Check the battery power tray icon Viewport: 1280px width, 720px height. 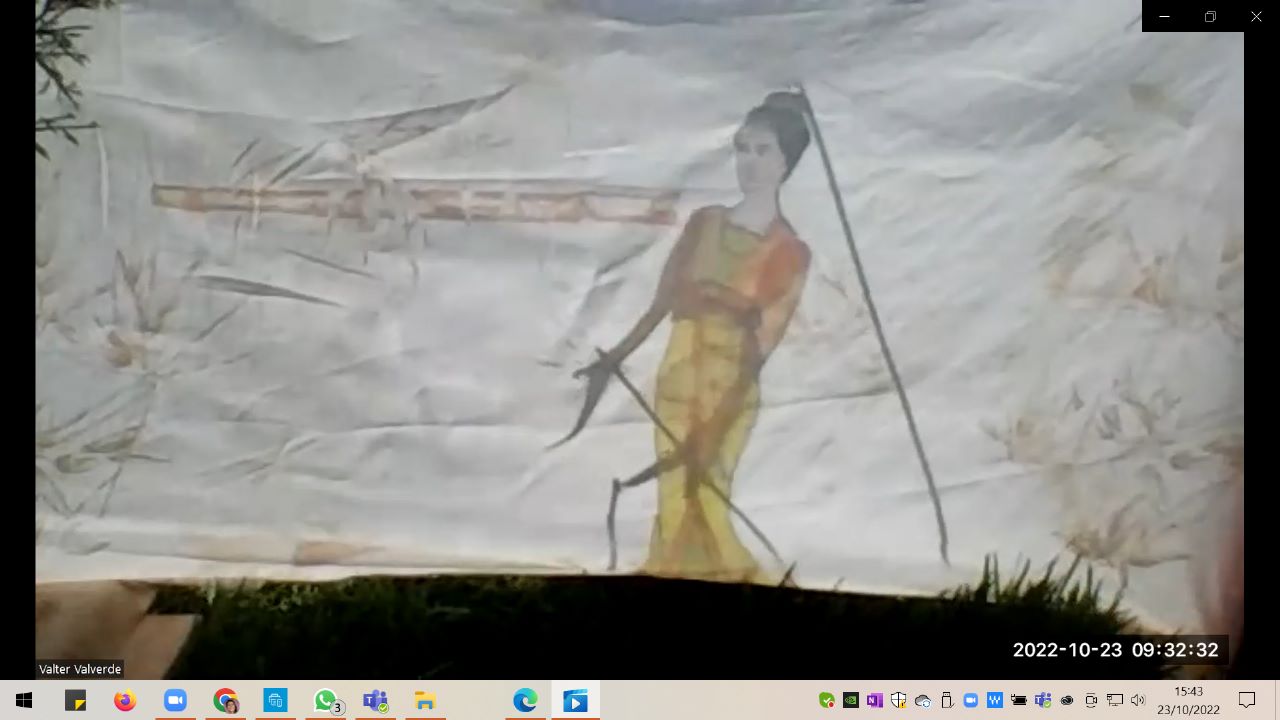(1019, 700)
